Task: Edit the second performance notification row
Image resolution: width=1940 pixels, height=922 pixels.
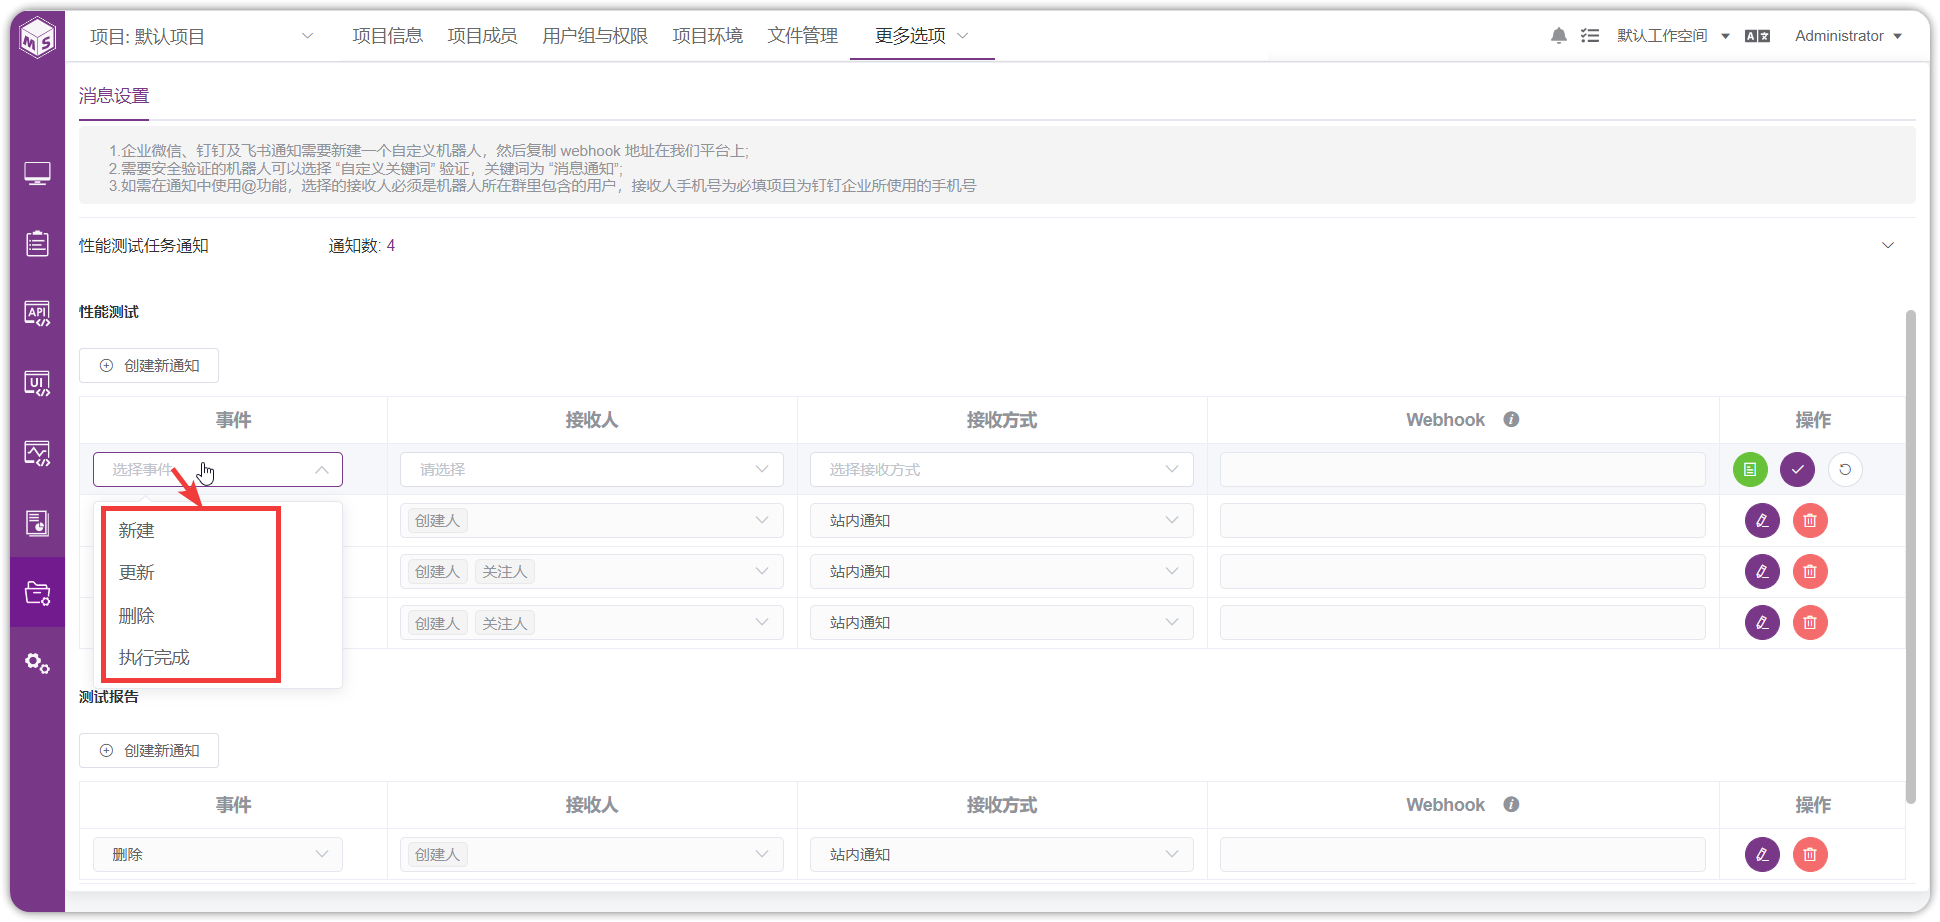Action: [1762, 572]
